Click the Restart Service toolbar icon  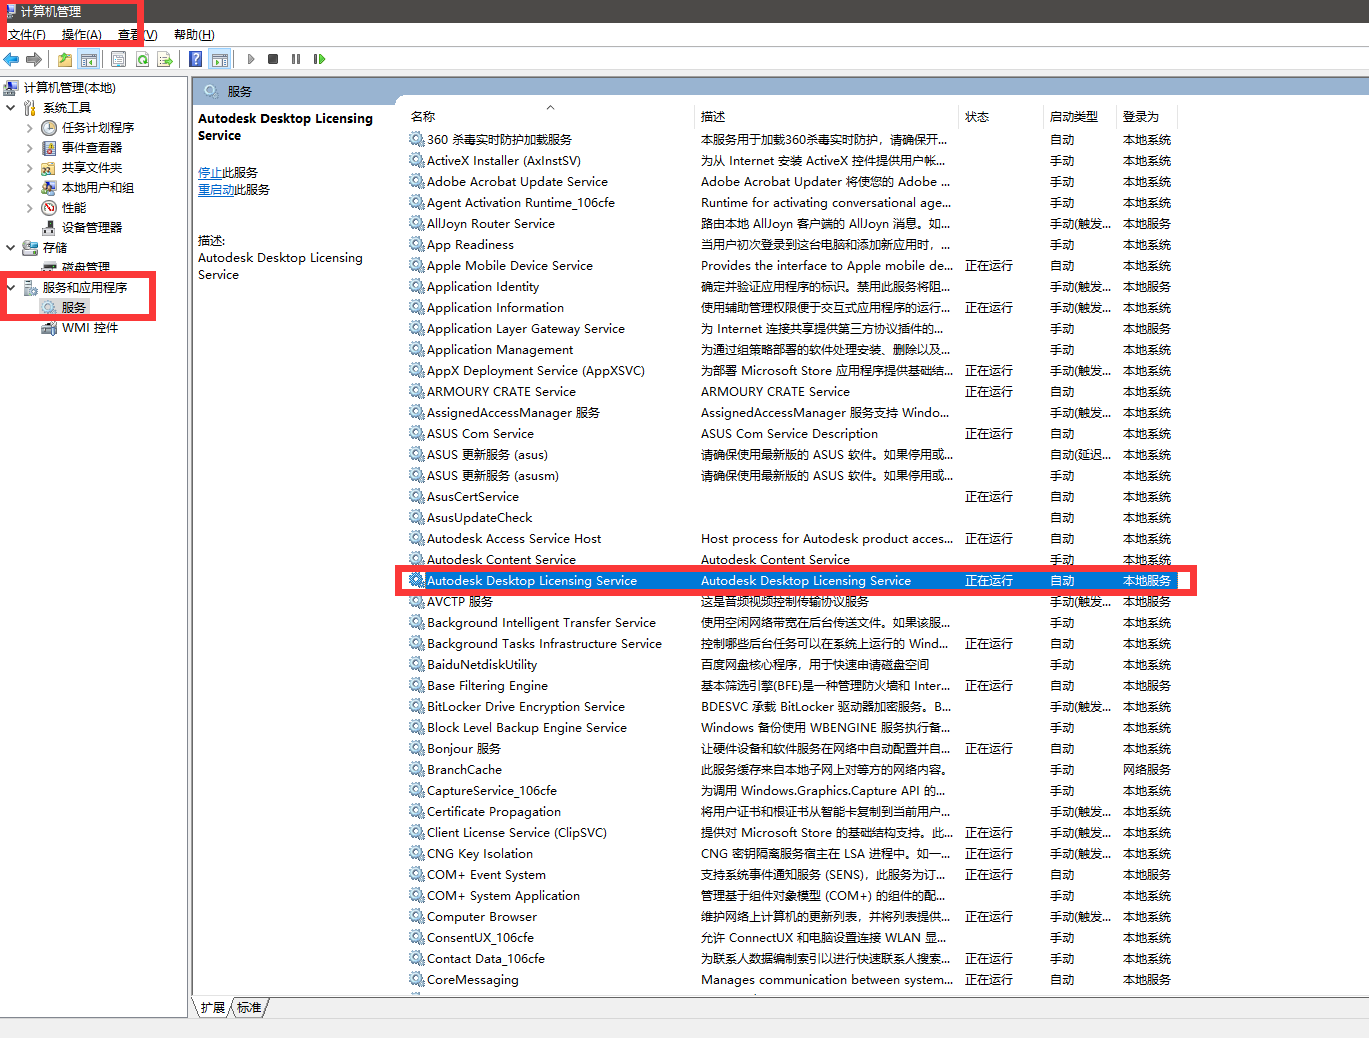[319, 59]
